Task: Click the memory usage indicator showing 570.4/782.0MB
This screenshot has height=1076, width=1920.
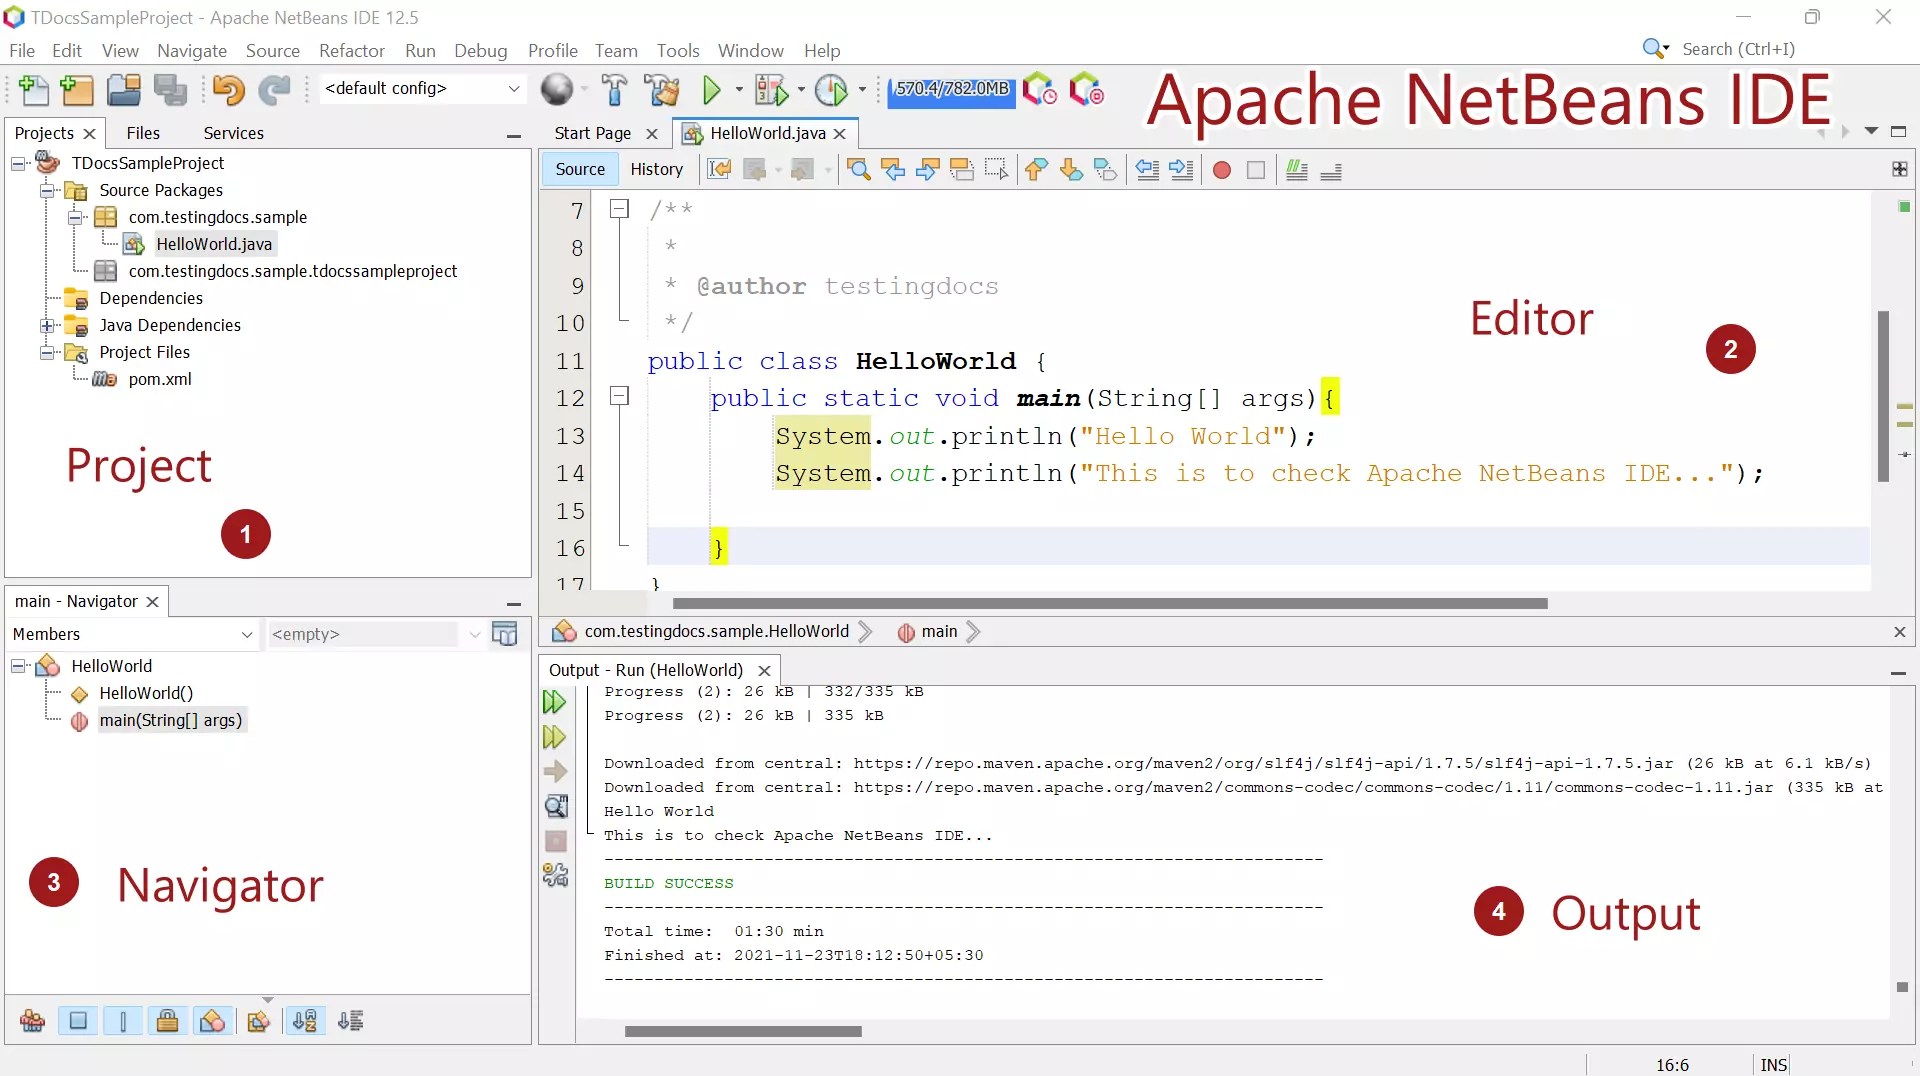Action: tap(951, 92)
